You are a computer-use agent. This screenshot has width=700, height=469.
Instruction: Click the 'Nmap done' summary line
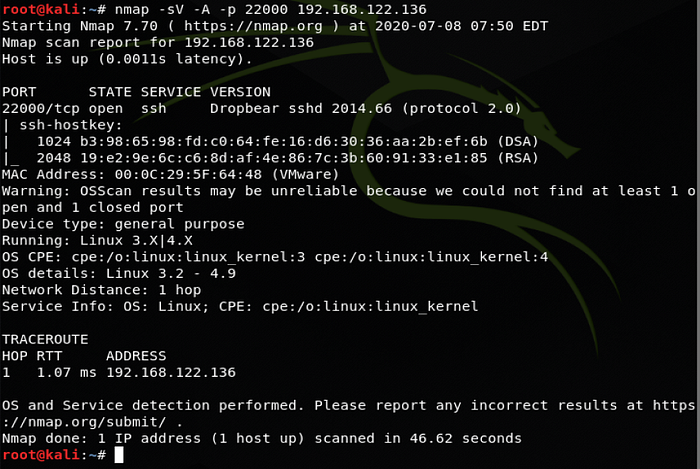pyautogui.click(x=262, y=438)
